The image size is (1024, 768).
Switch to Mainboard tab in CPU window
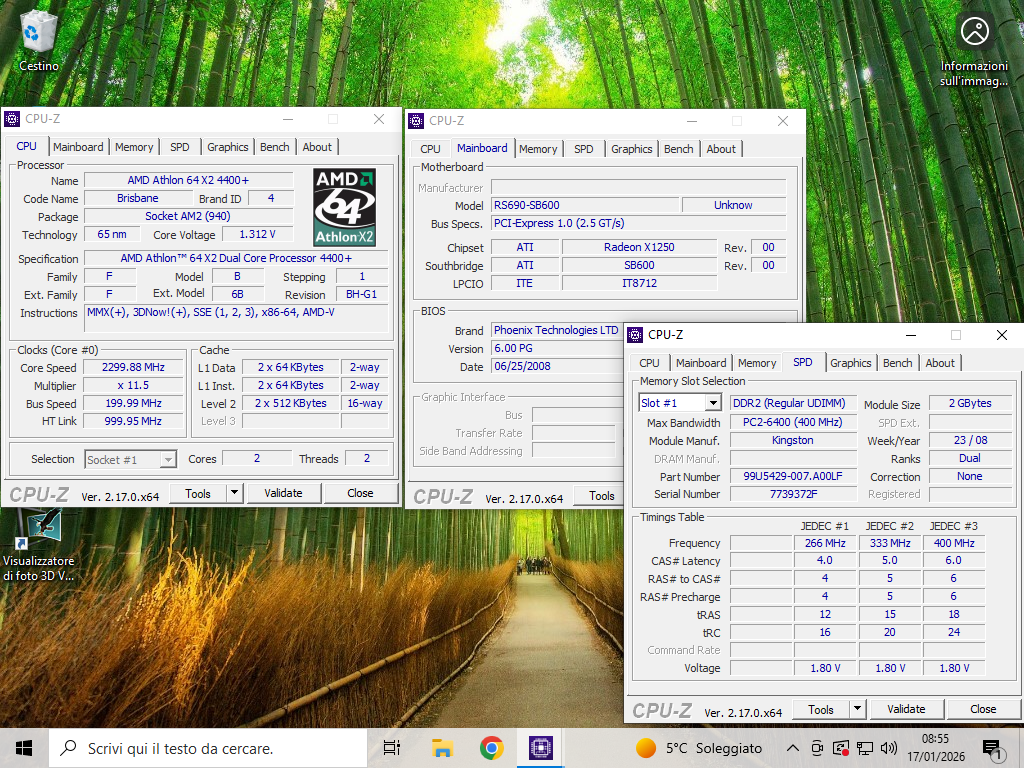[x=78, y=148]
